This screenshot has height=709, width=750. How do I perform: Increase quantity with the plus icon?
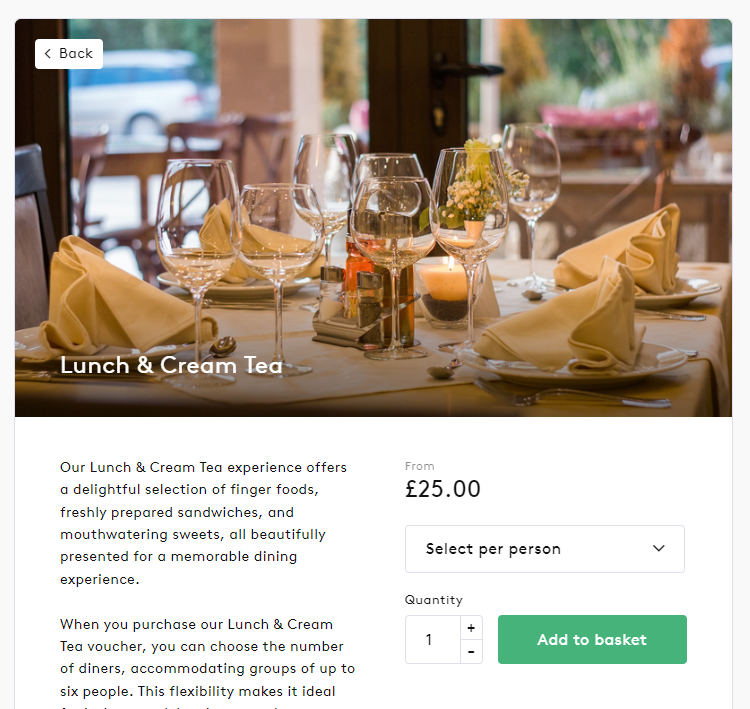(x=471, y=628)
